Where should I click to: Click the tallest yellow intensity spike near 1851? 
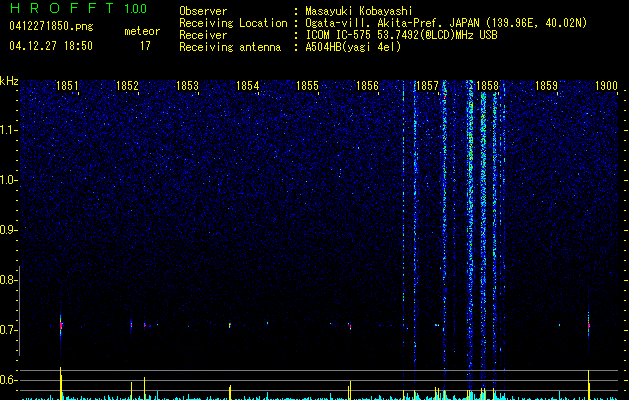pyautogui.click(x=61, y=383)
